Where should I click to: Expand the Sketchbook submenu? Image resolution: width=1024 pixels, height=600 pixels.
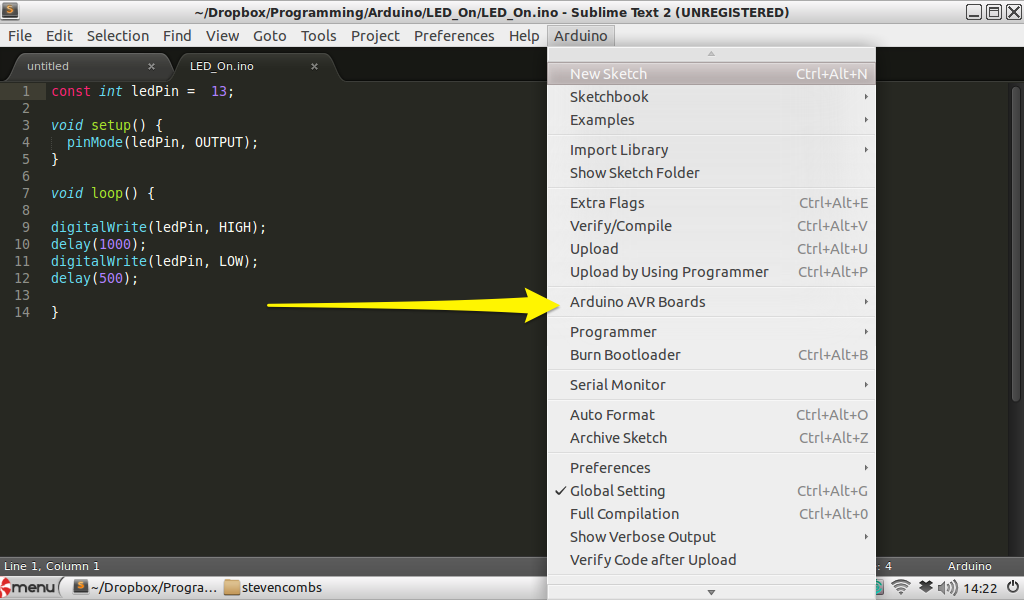711,97
